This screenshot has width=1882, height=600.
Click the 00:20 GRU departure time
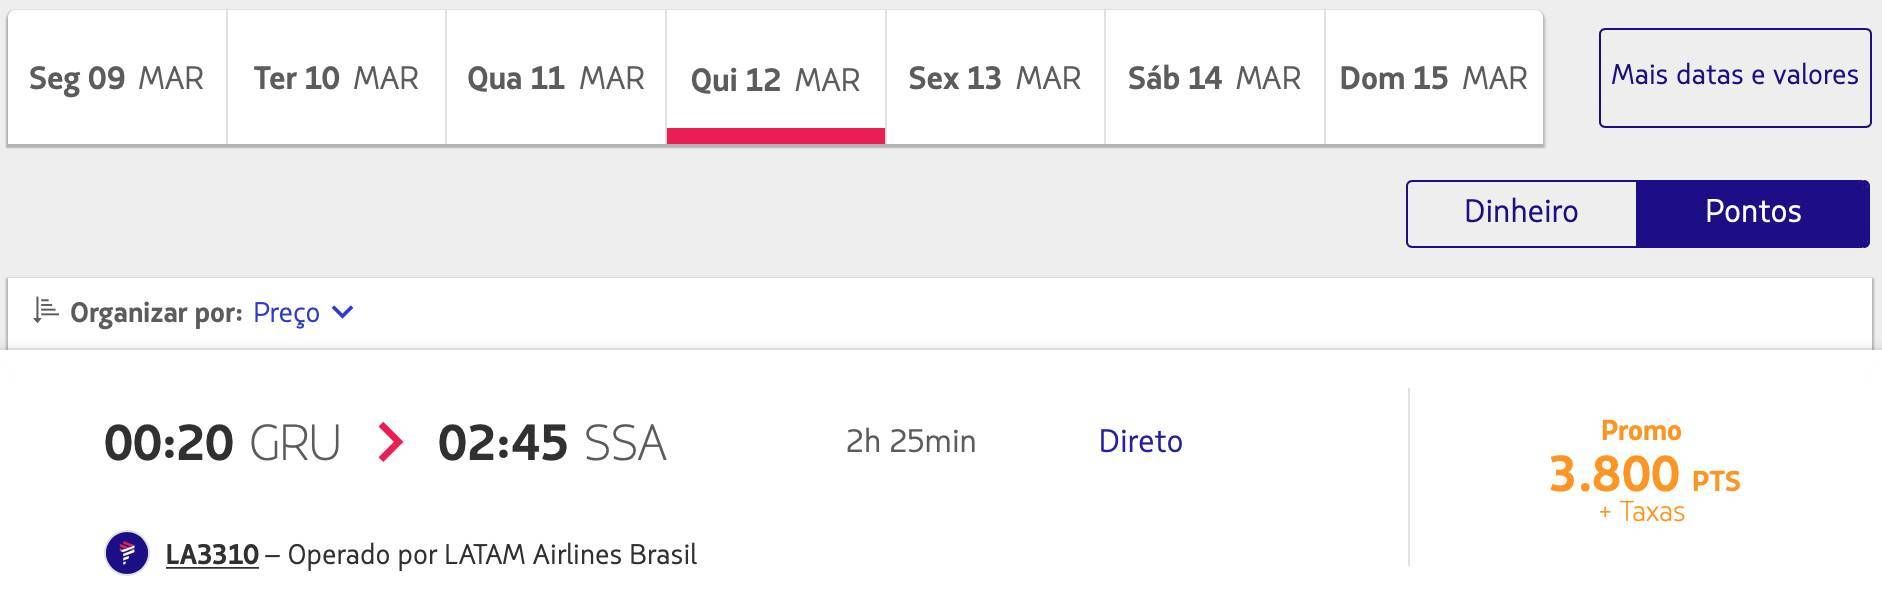tap(222, 442)
